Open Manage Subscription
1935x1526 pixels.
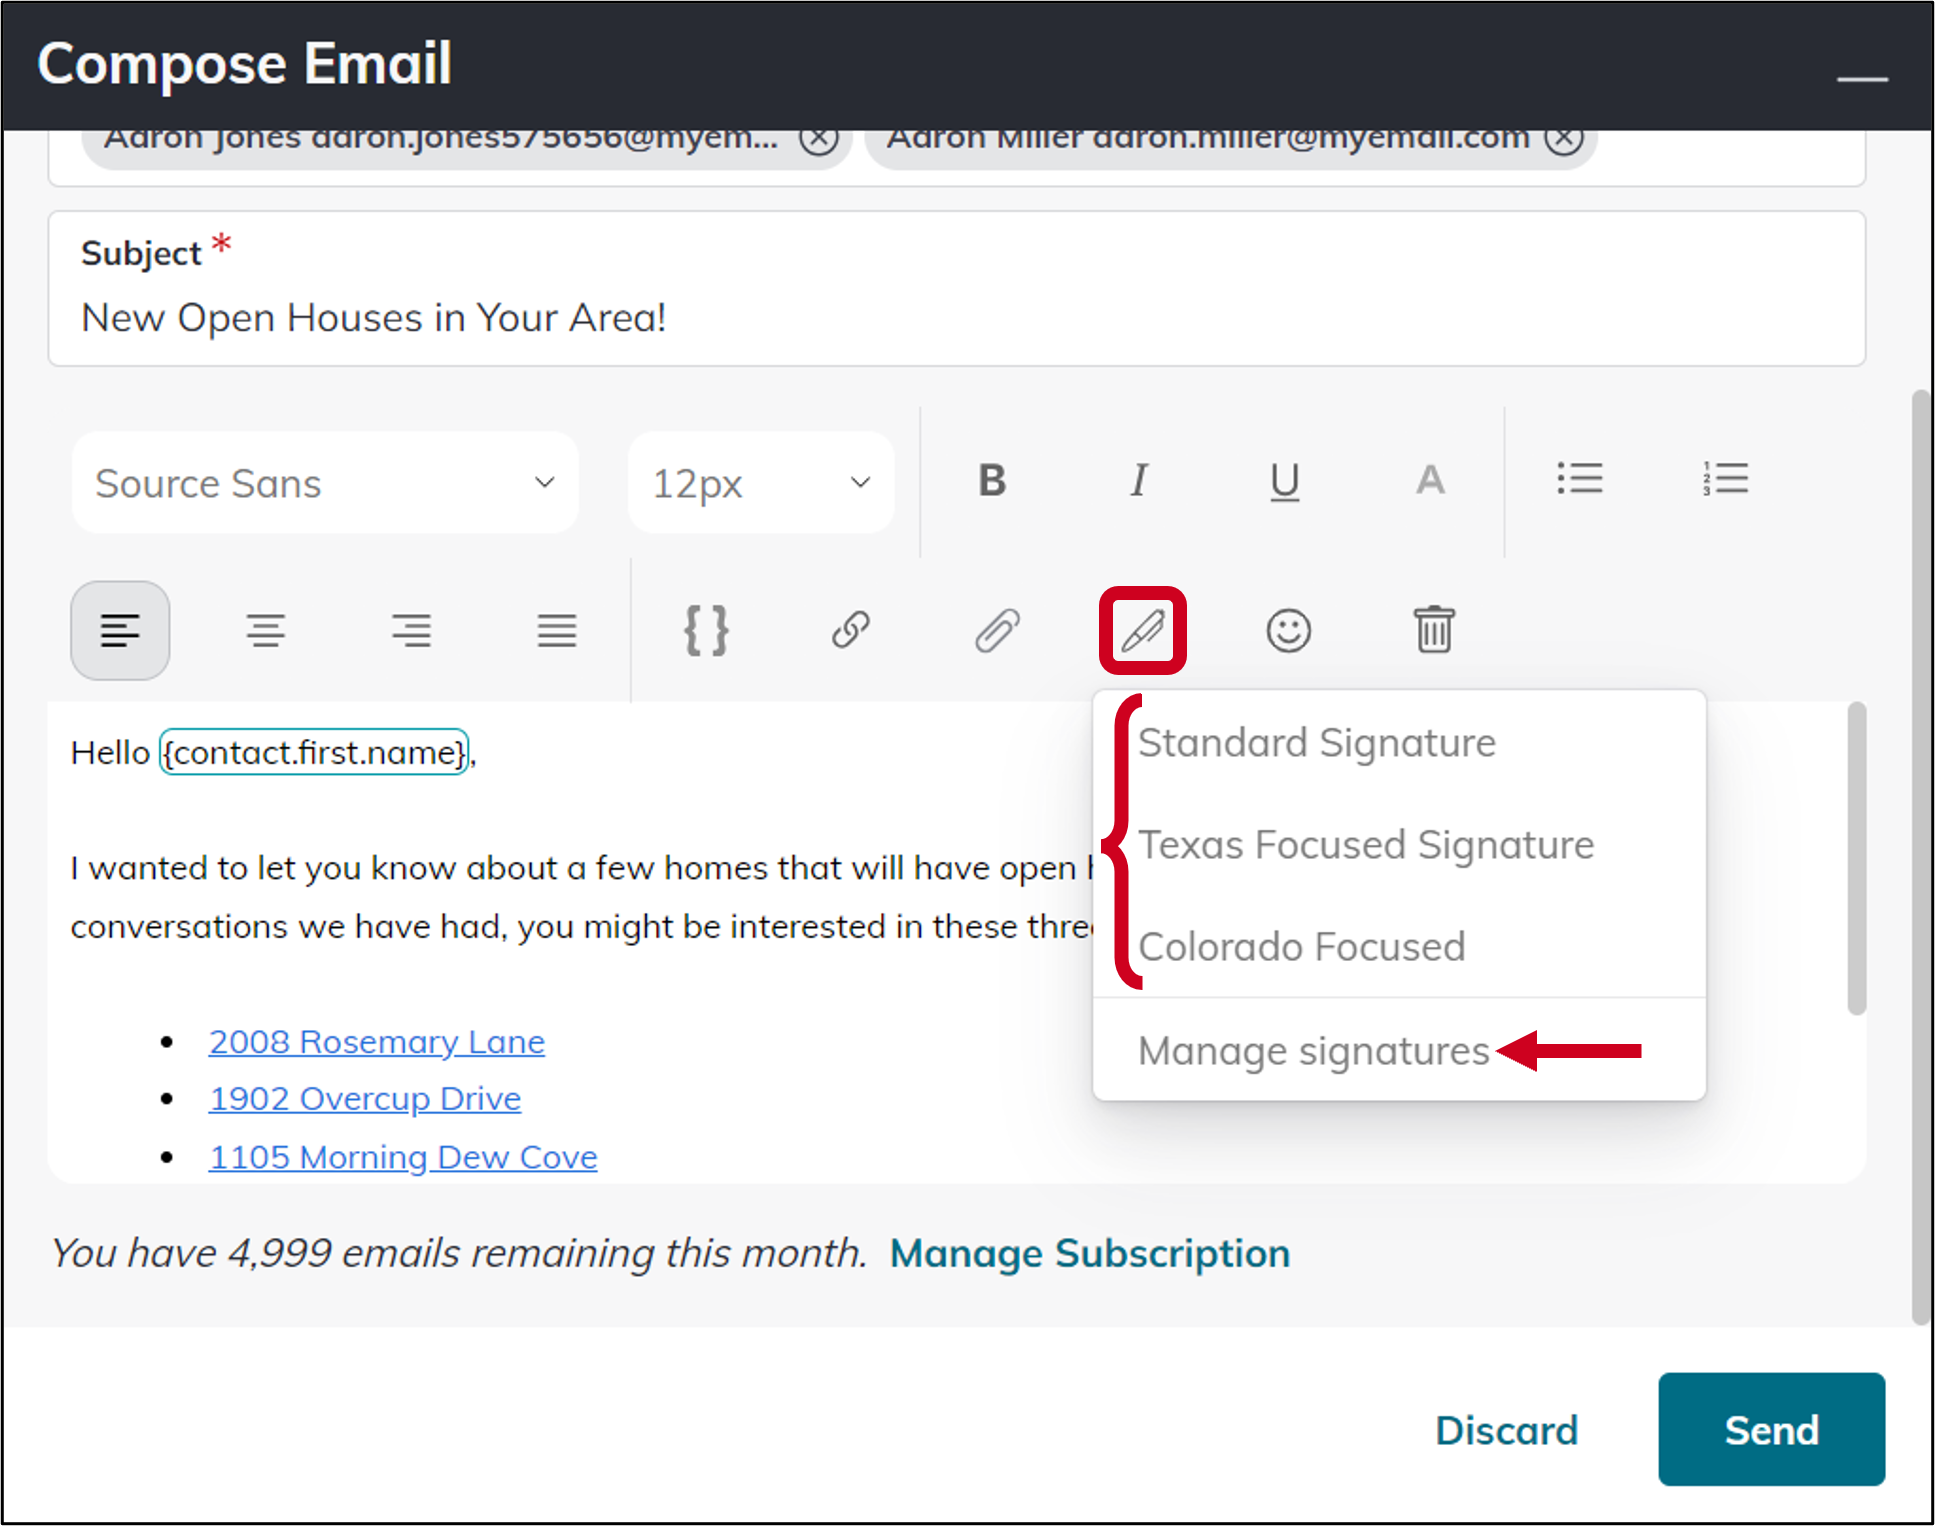pyautogui.click(x=1089, y=1253)
